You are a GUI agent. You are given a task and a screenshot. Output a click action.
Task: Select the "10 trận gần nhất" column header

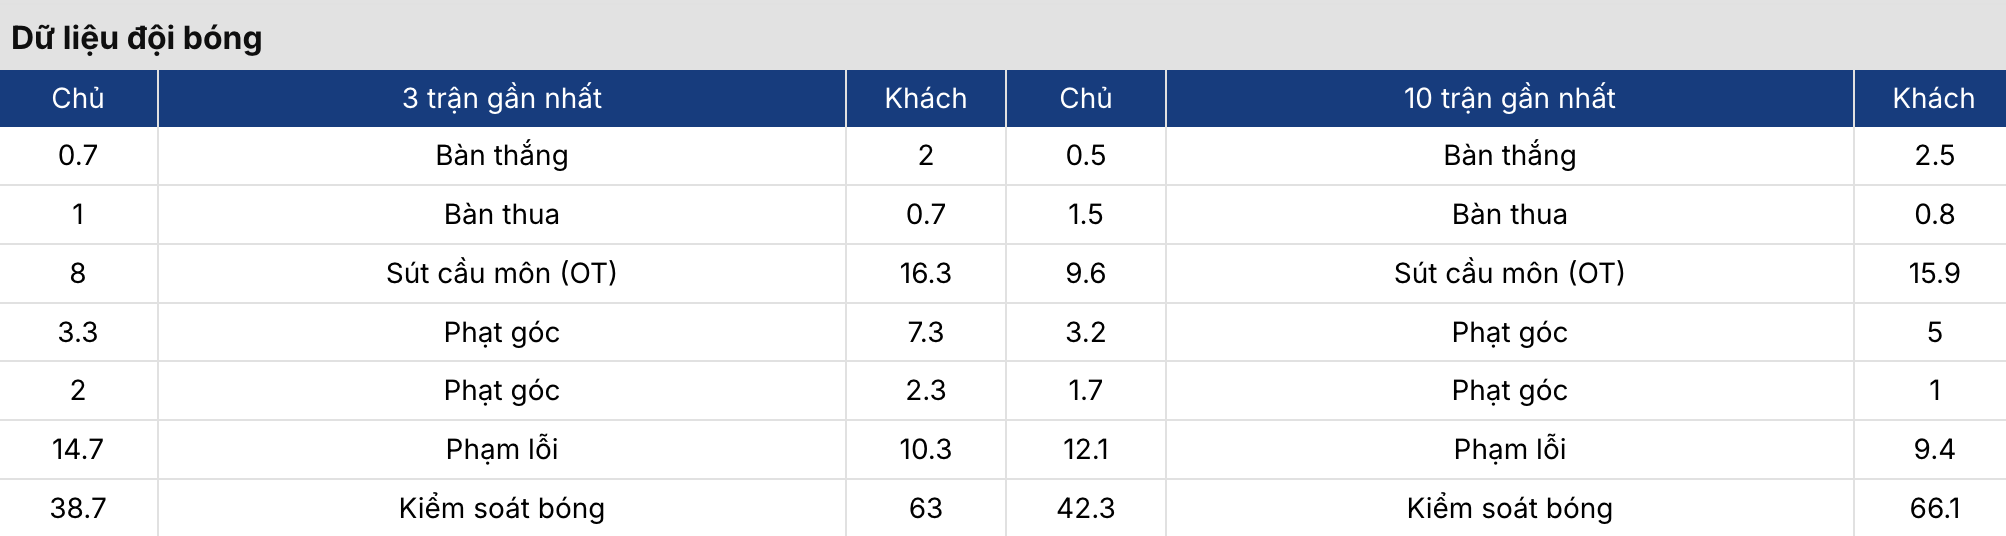pyautogui.click(x=1509, y=98)
